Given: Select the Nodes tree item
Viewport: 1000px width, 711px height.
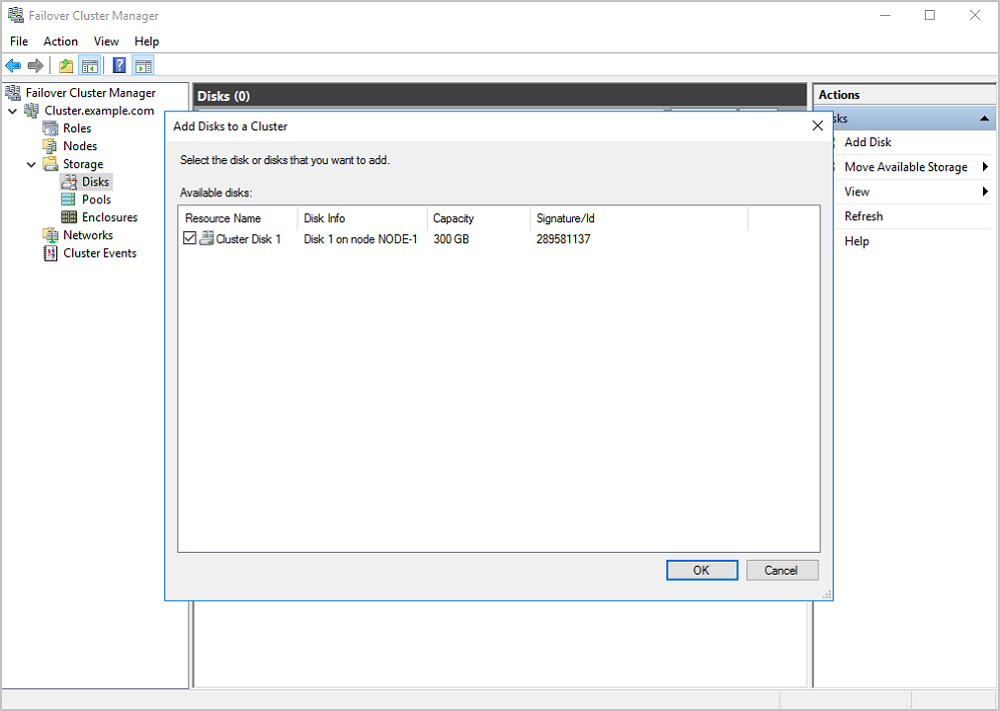Looking at the screenshot, I should [x=80, y=146].
